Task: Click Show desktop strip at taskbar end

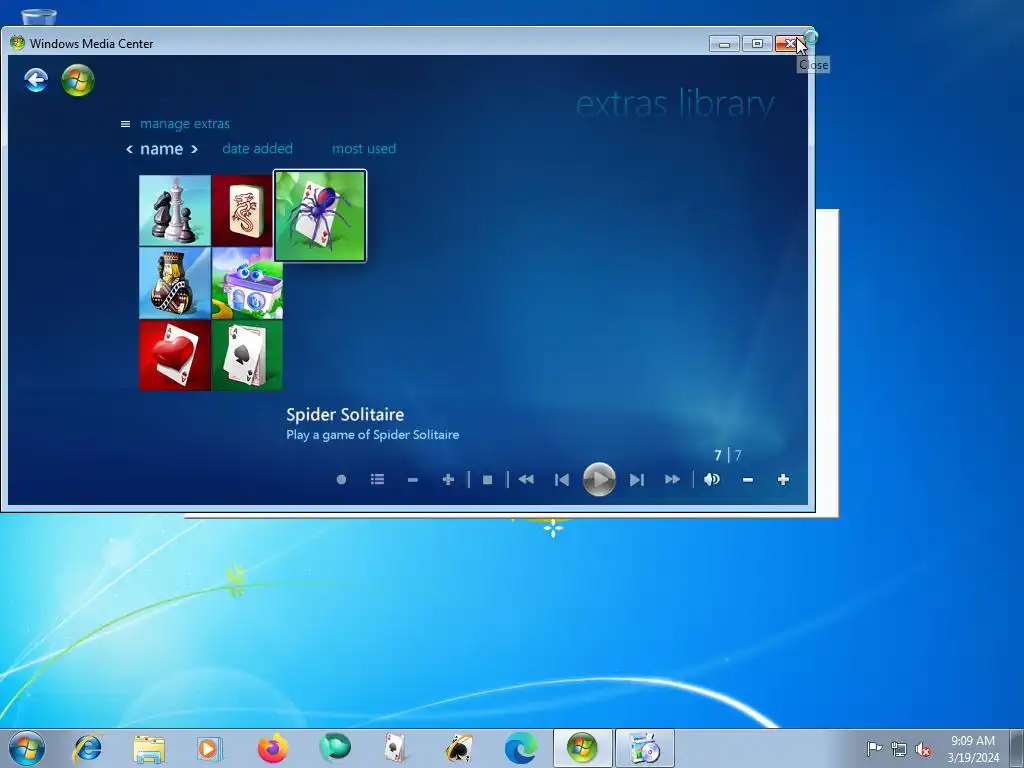Action: (1017, 748)
